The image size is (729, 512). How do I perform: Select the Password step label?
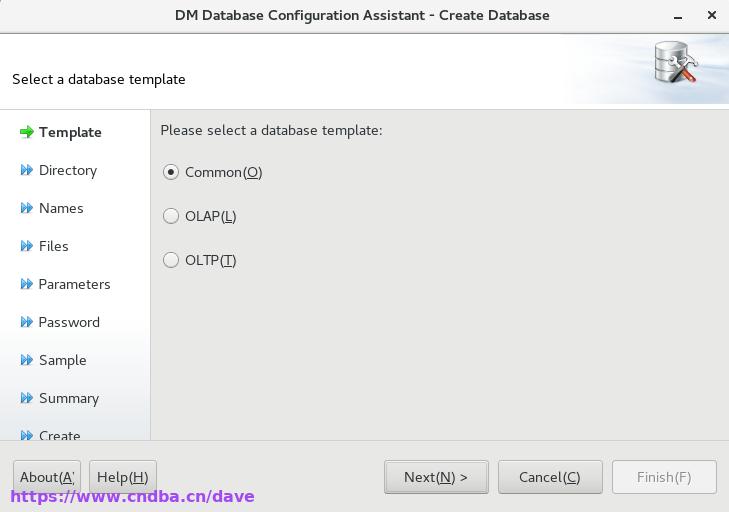coord(69,322)
